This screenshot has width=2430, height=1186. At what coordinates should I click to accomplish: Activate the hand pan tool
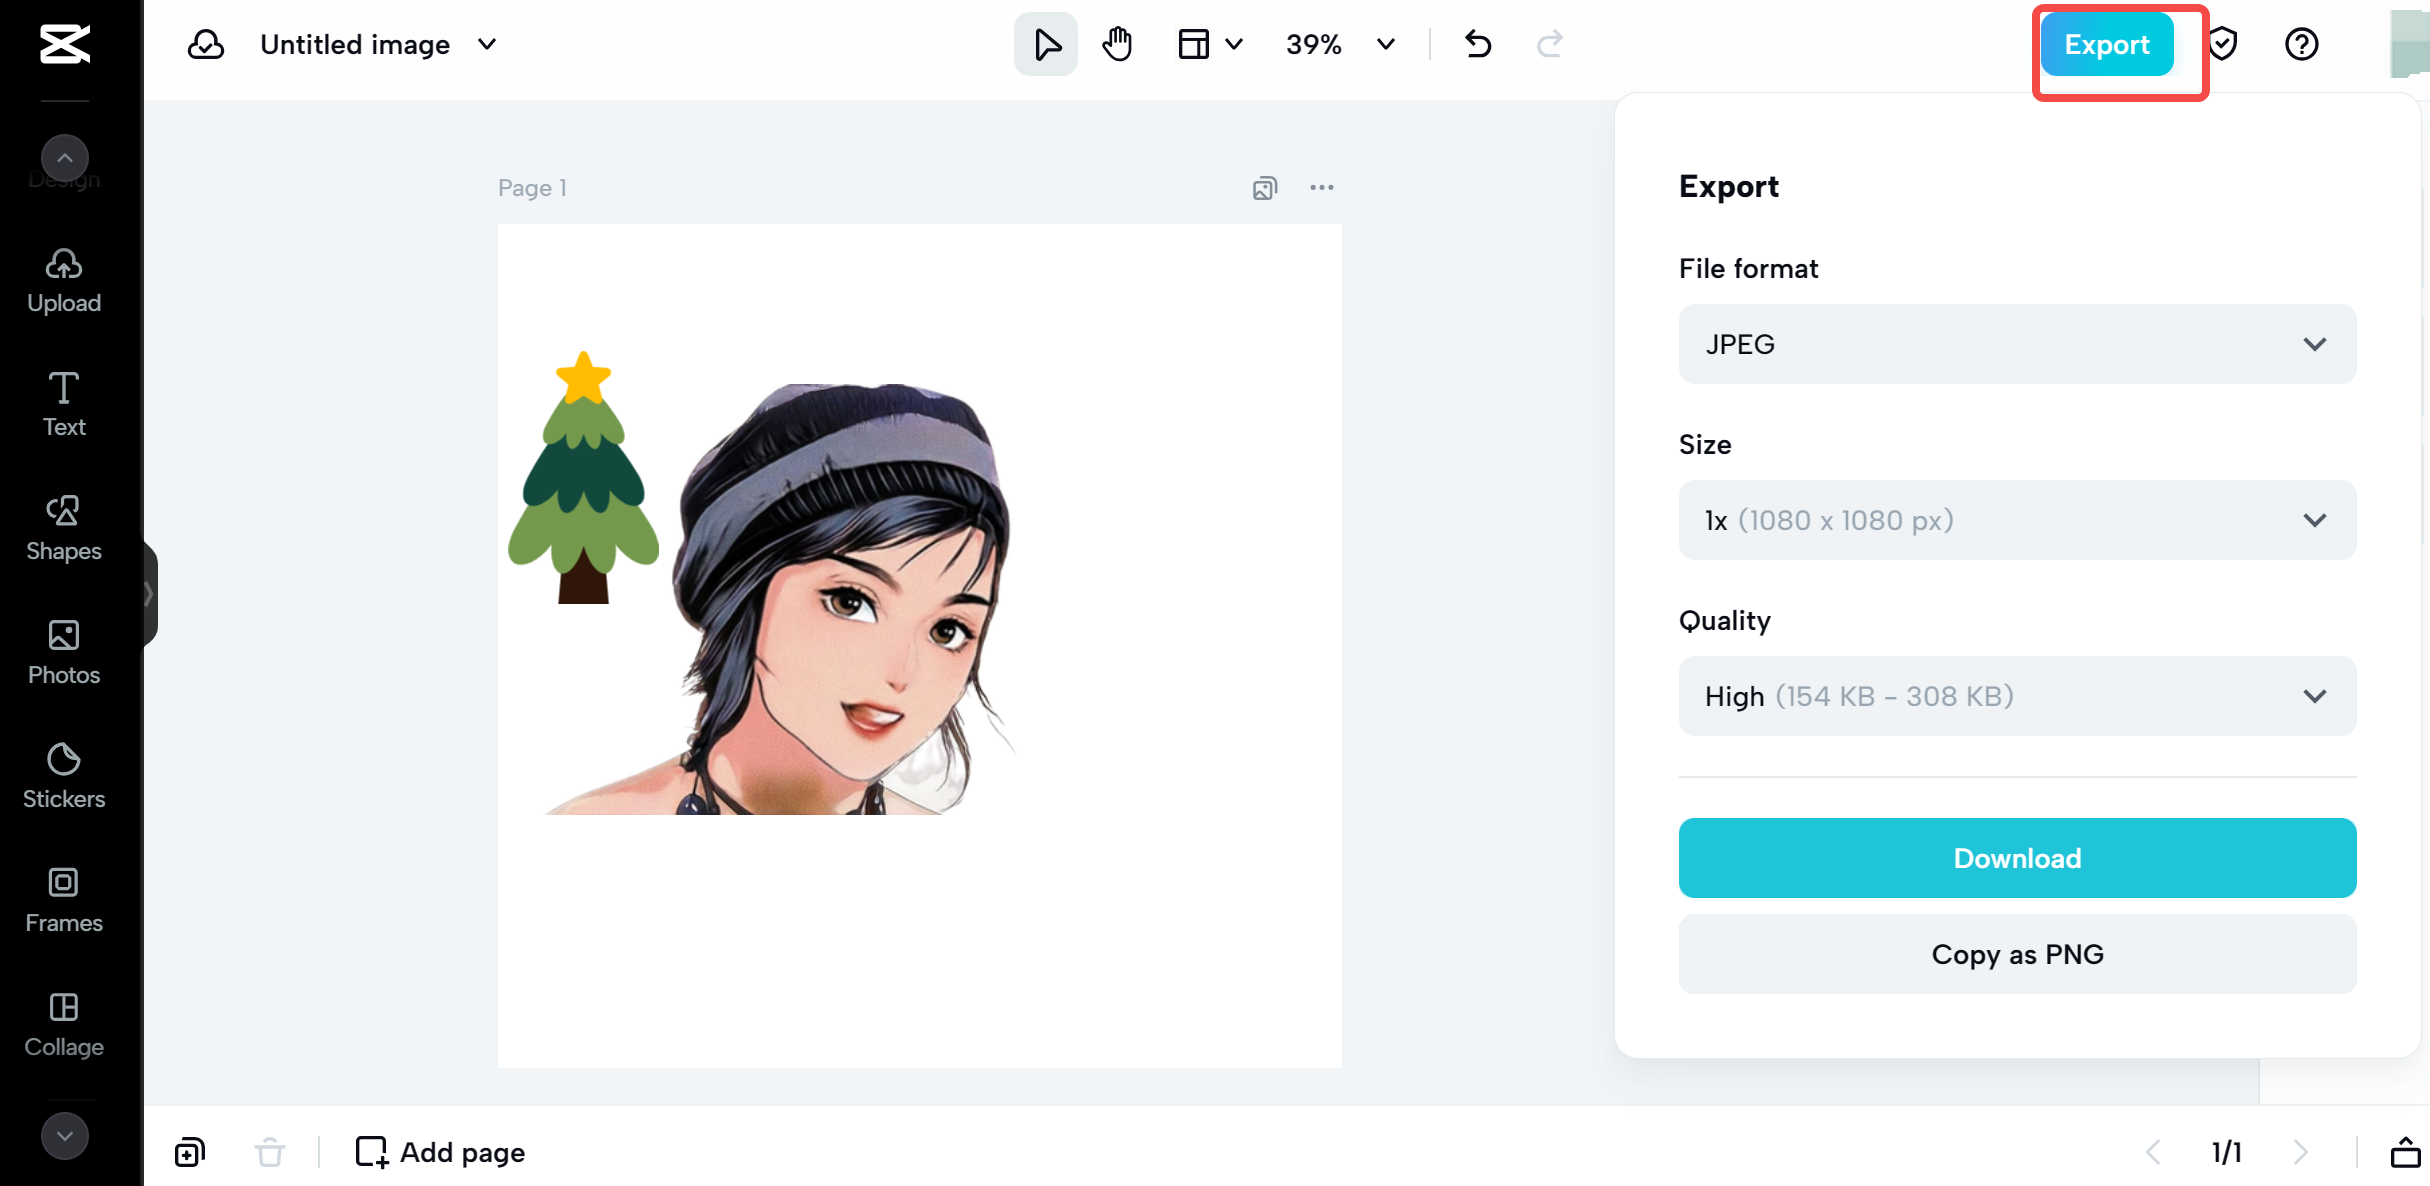click(1117, 43)
